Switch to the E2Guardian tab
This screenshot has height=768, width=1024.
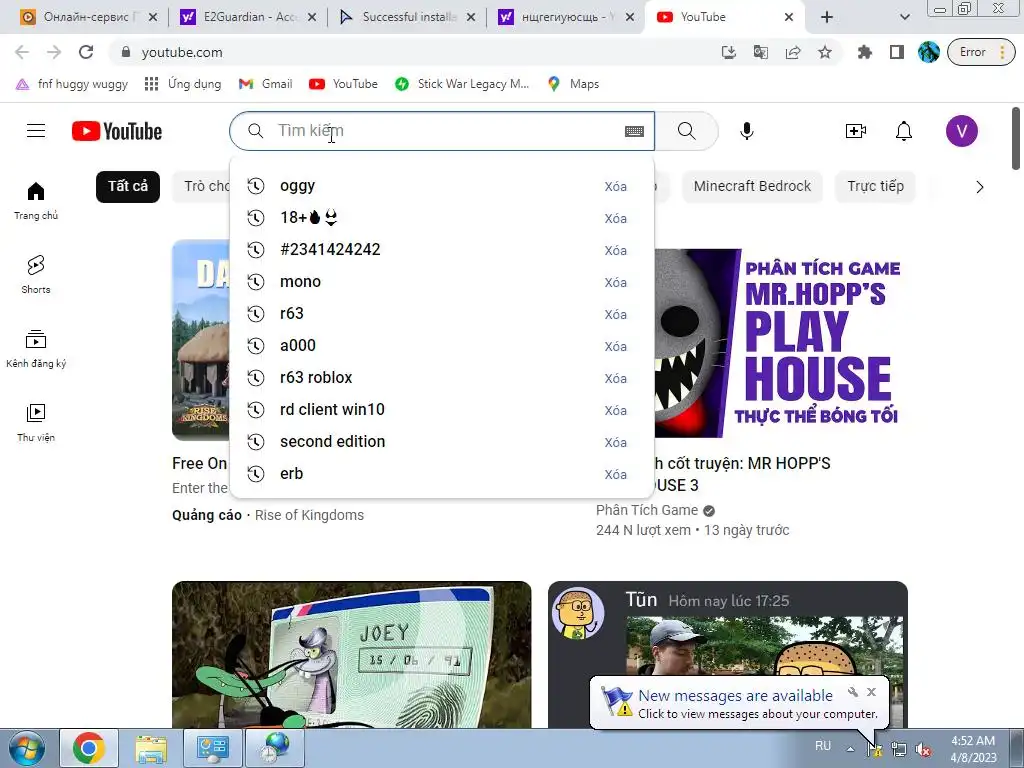click(248, 17)
